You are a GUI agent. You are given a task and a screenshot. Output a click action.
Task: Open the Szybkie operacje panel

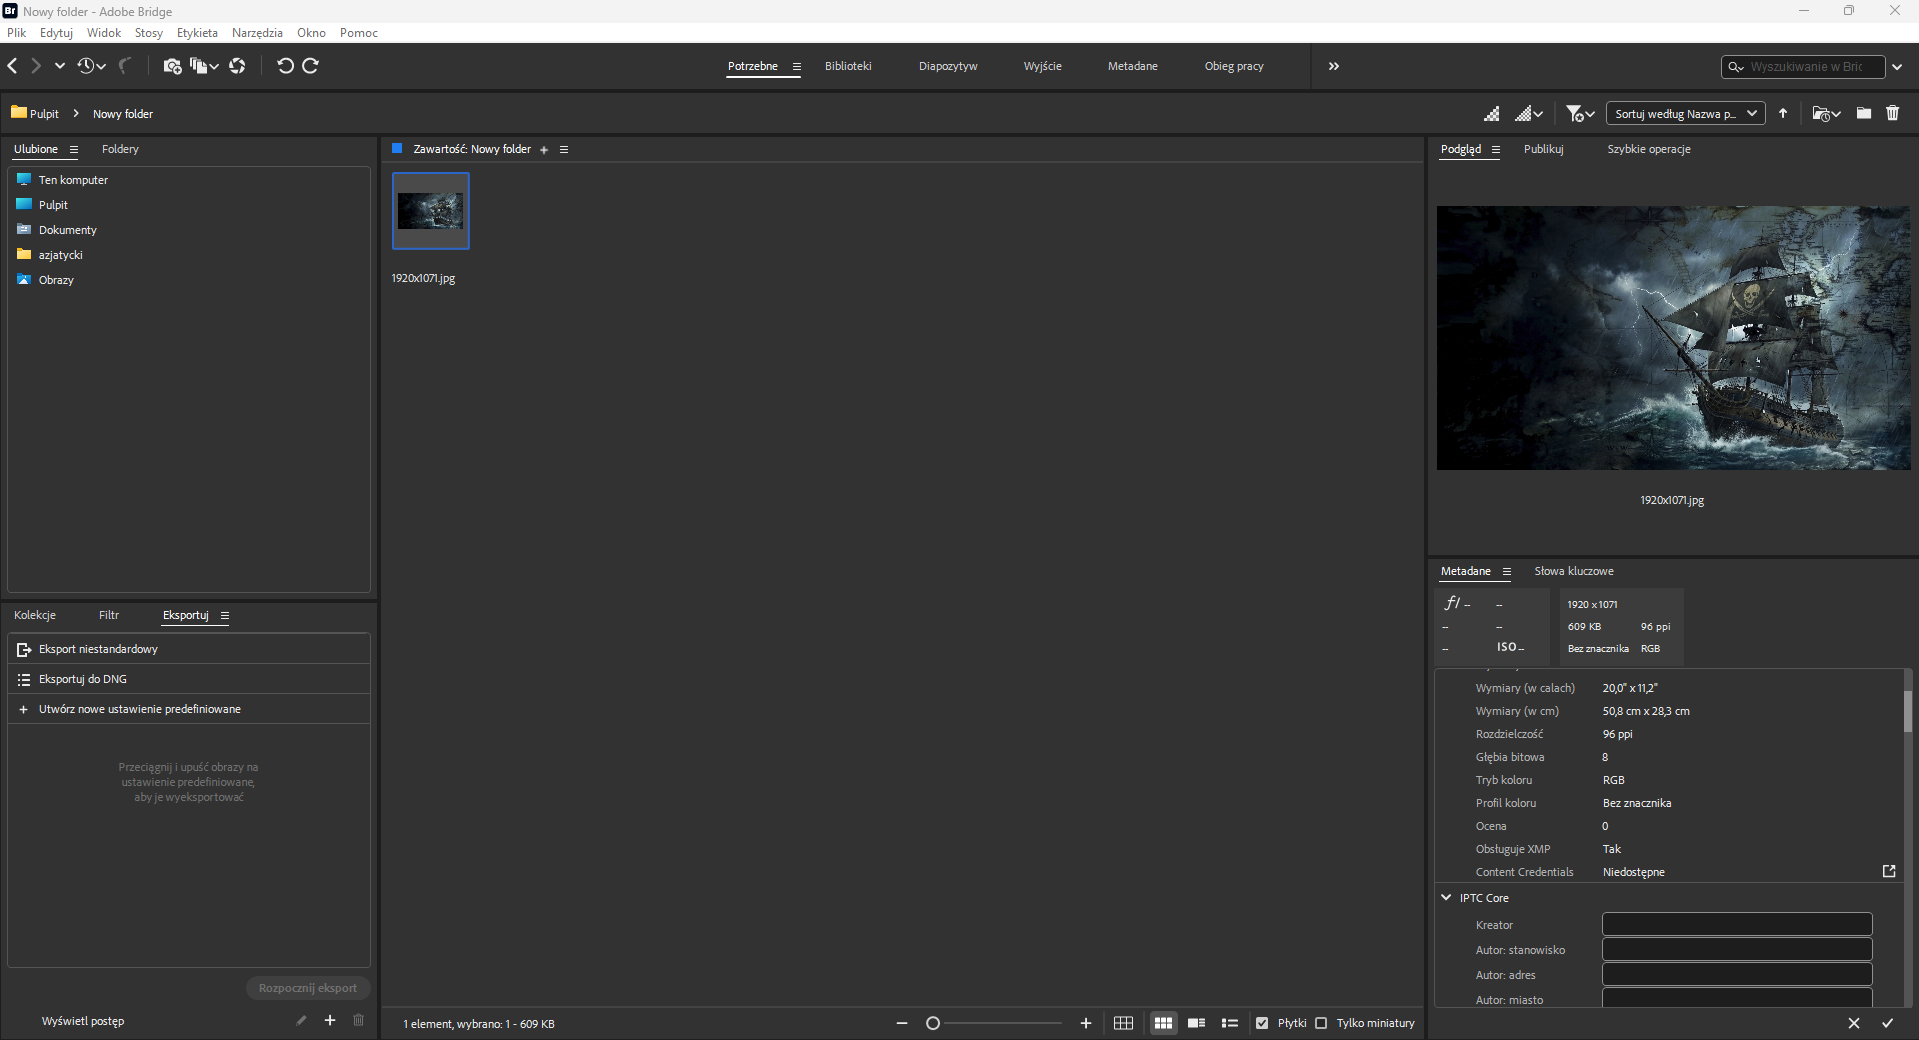[x=1649, y=150]
